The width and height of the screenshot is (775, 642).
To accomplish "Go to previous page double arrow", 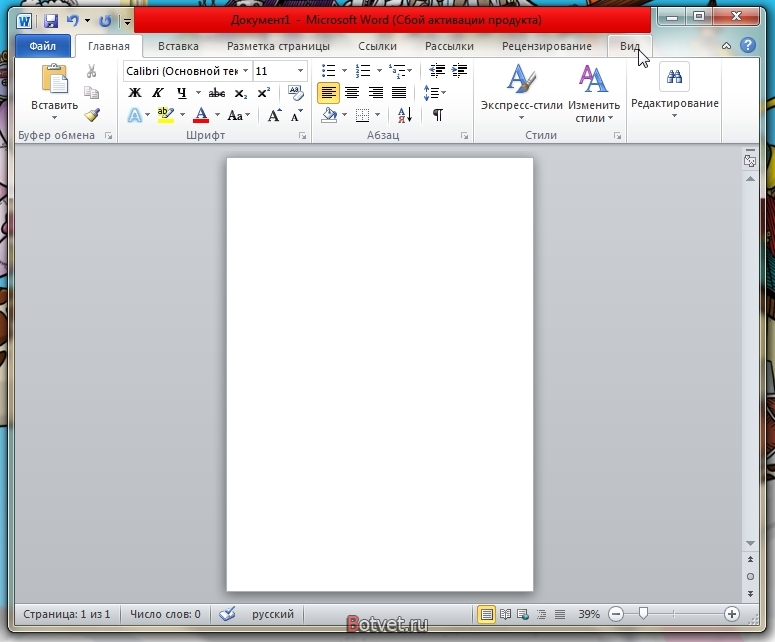I will 750,559.
